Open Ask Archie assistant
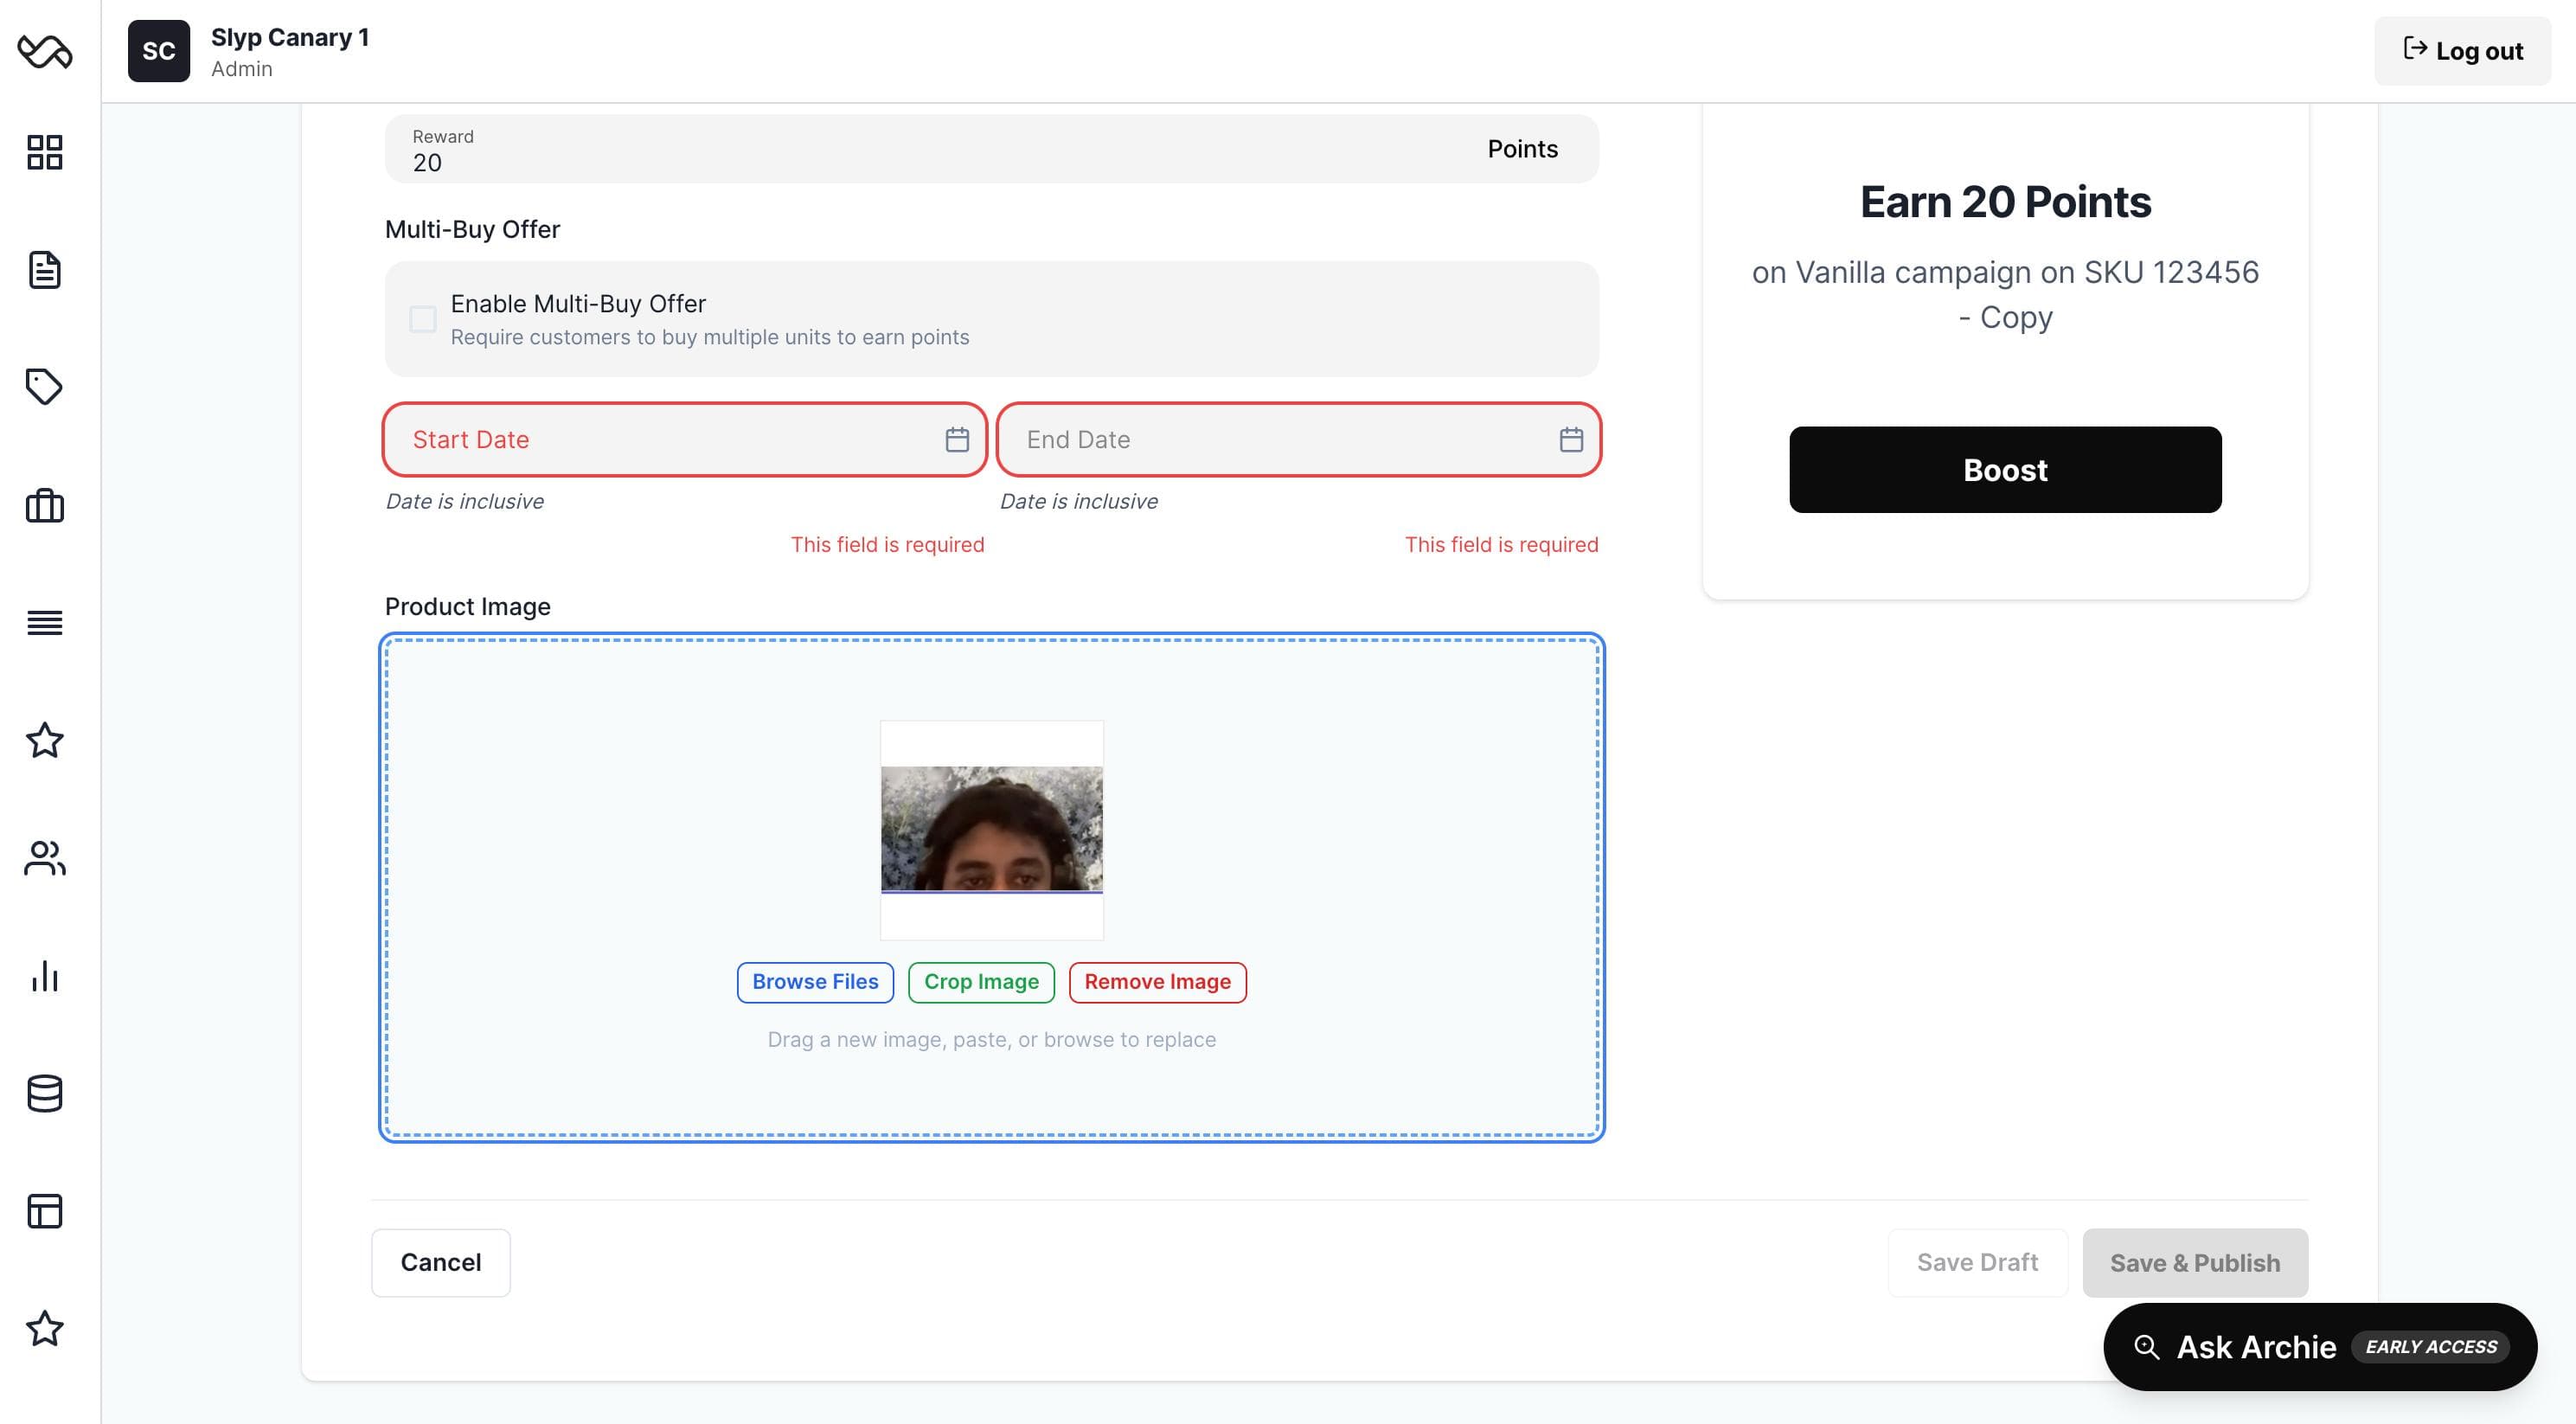Screen dimensions: 2576x1424 [x=2320, y=1347]
